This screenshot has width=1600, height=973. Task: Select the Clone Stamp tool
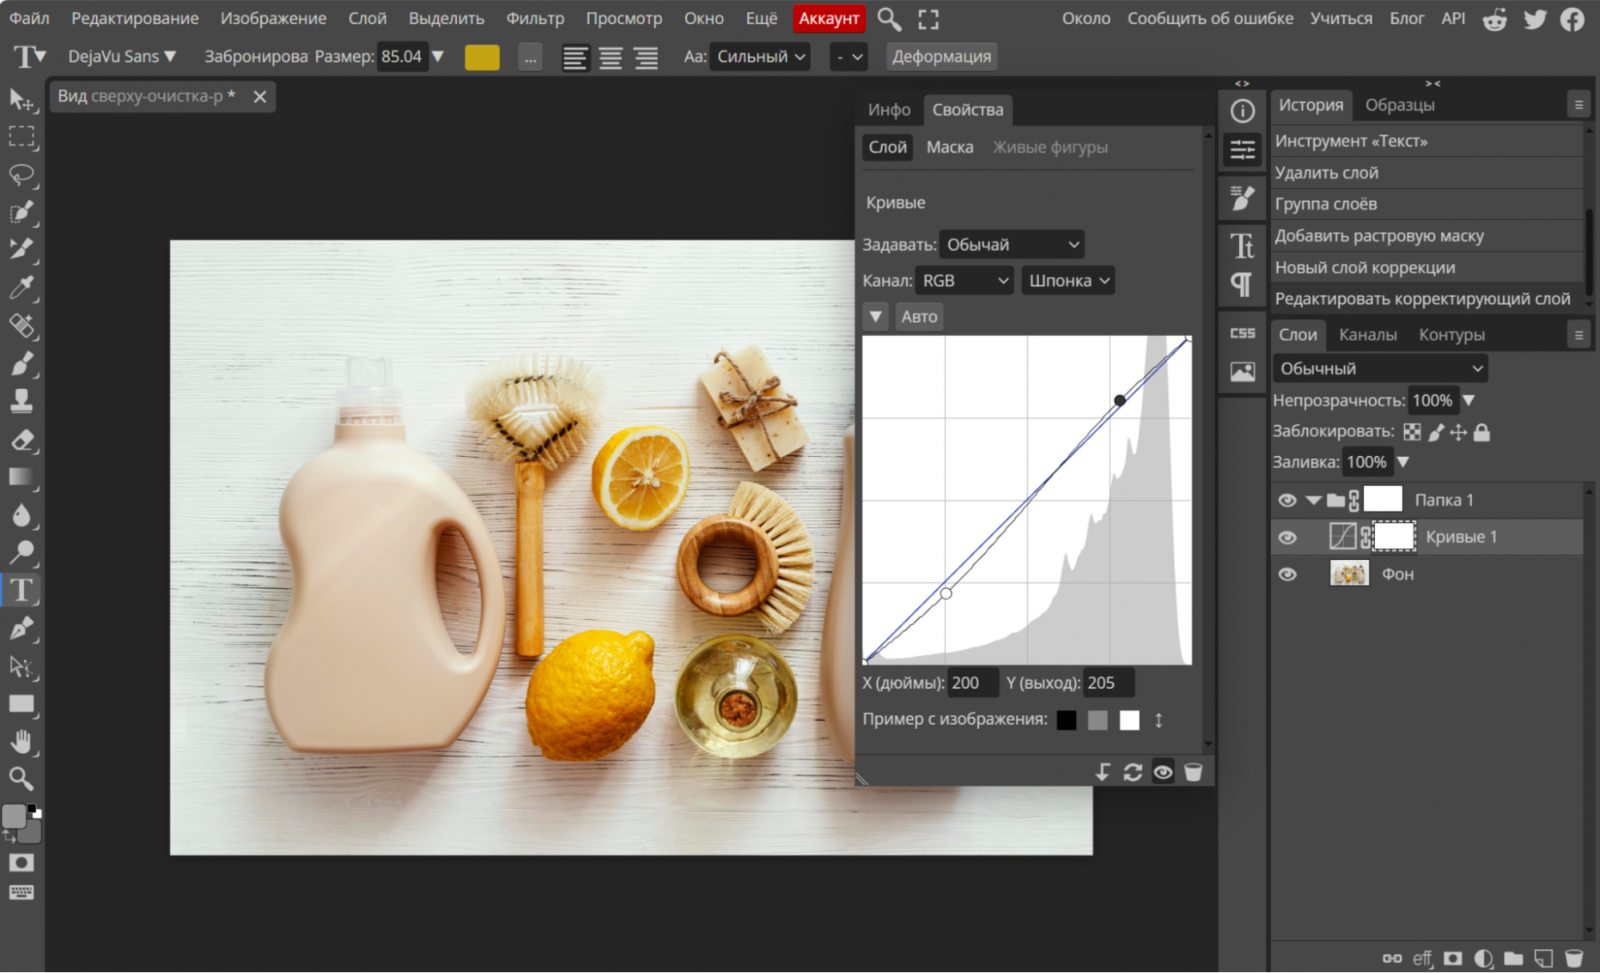point(22,402)
